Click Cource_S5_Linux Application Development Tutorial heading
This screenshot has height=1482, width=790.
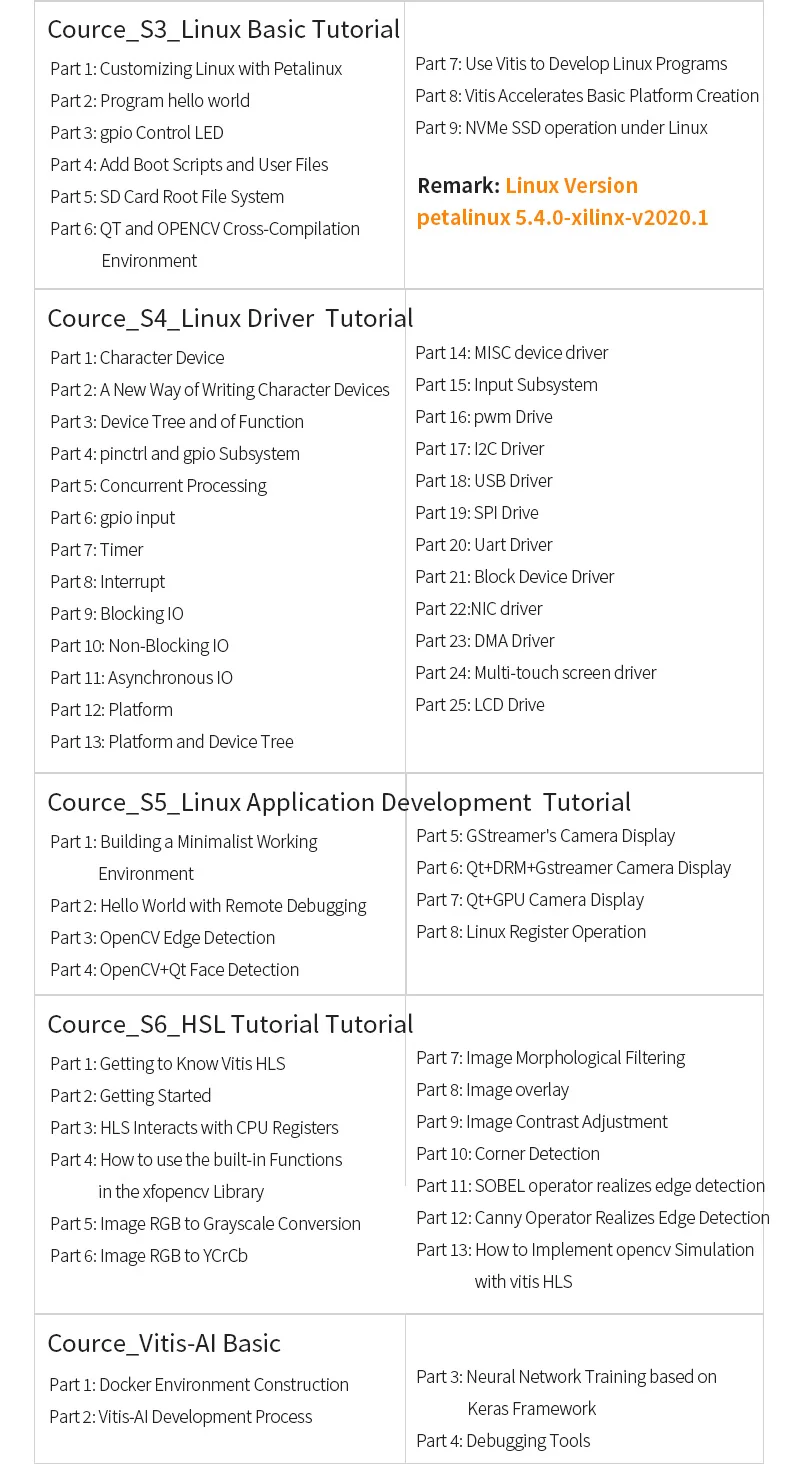click(340, 802)
